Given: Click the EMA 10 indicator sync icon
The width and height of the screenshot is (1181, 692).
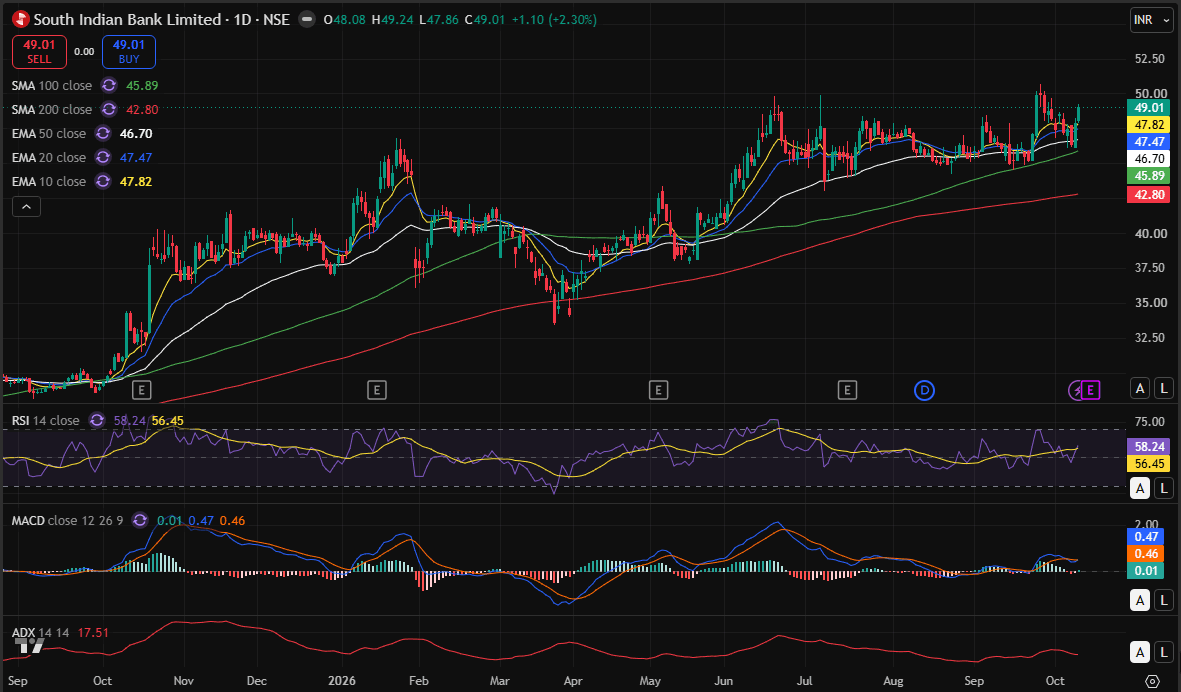Looking at the screenshot, I should 103,181.
